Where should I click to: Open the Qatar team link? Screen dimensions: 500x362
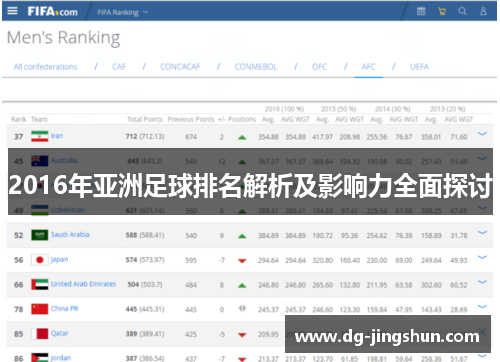click(x=59, y=333)
